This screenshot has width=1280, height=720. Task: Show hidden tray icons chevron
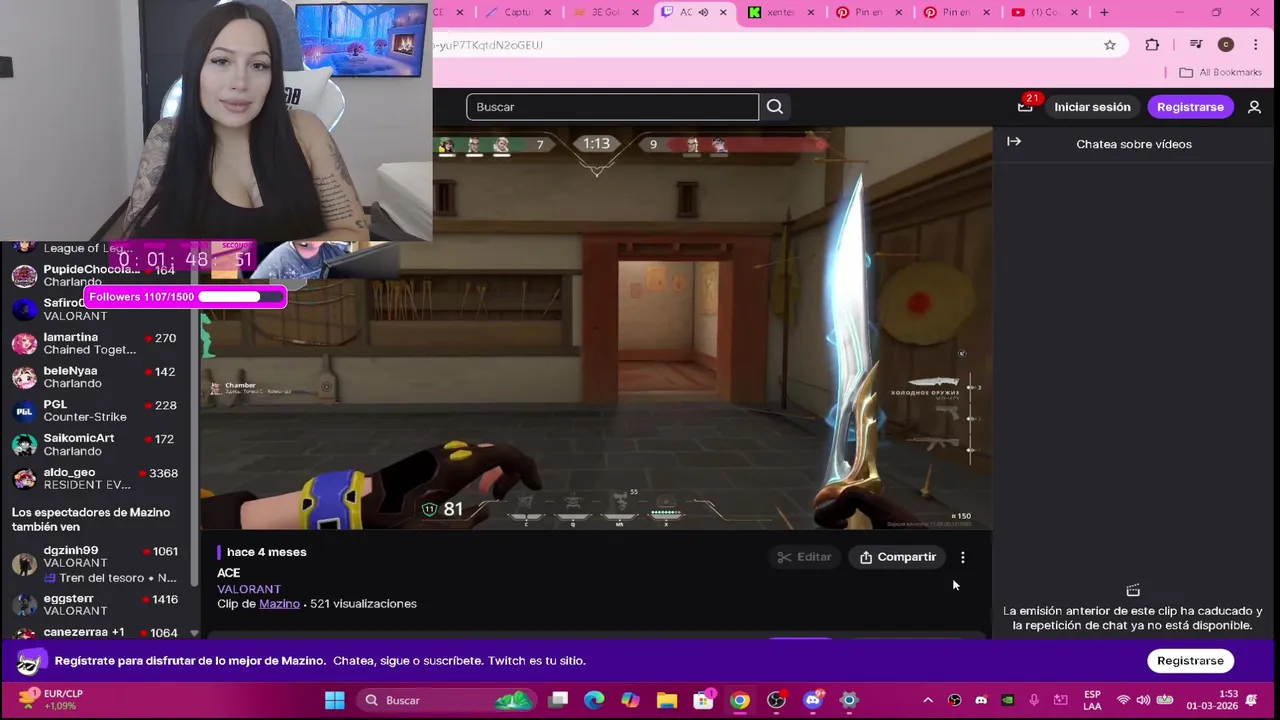tap(927, 700)
